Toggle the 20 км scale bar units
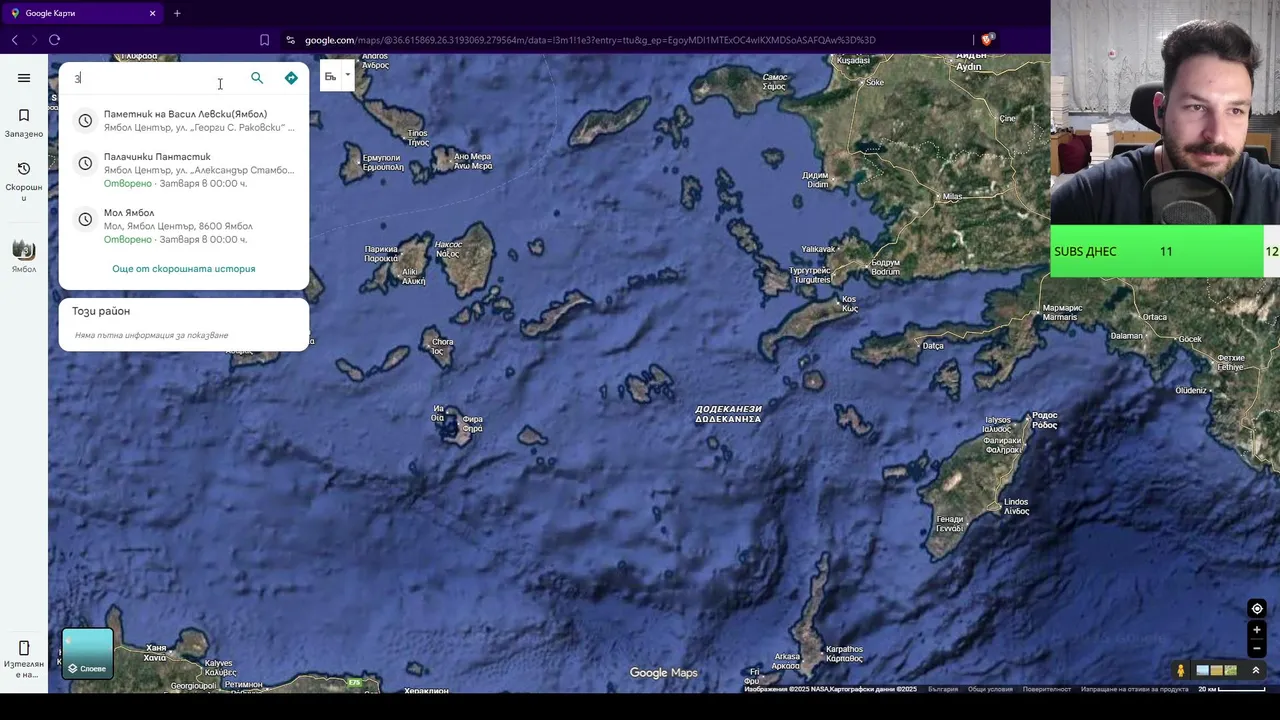Viewport: 1280px width, 720px height. click(1231, 689)
